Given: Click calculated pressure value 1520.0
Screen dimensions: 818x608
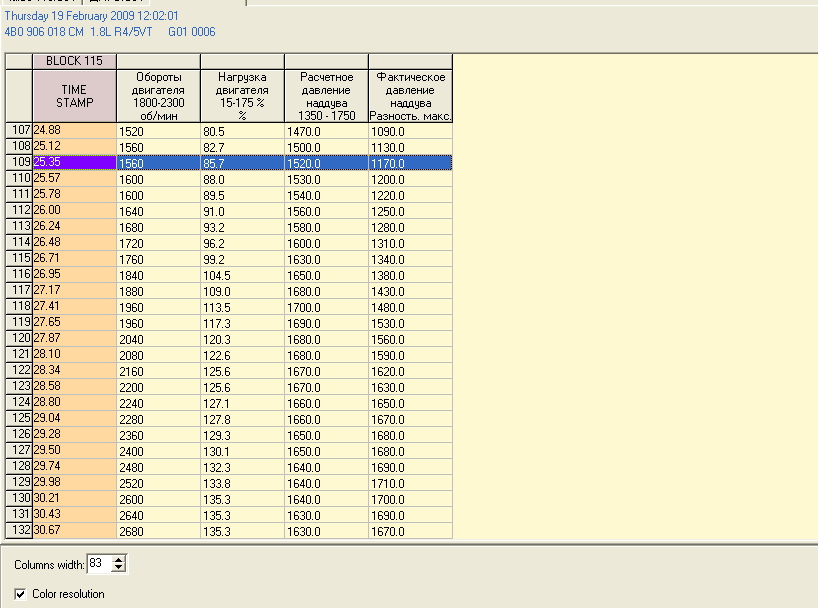Looking at the screenshot, I should click(327, 163).
